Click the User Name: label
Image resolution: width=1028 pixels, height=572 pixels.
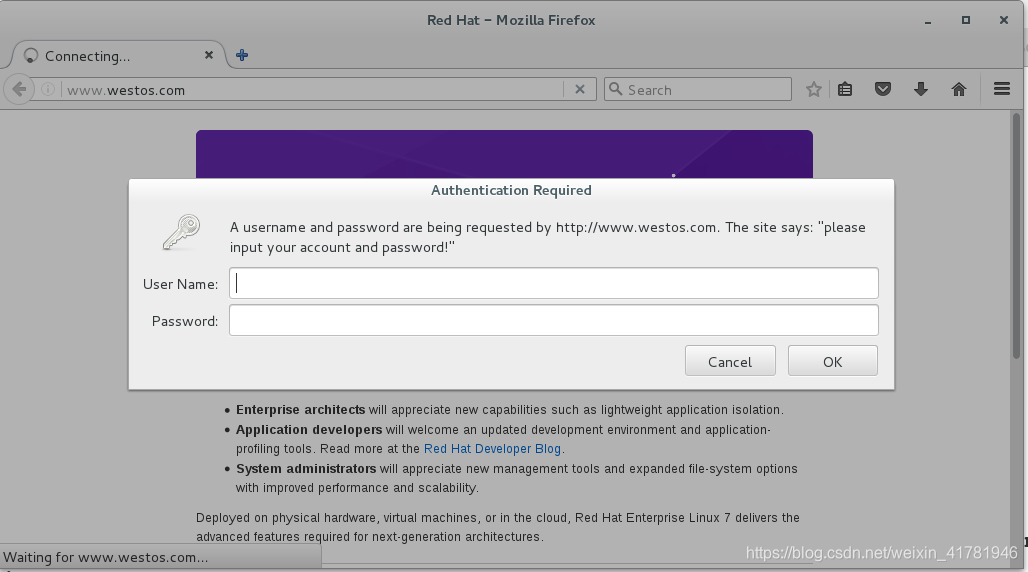[x=180, y=284]
